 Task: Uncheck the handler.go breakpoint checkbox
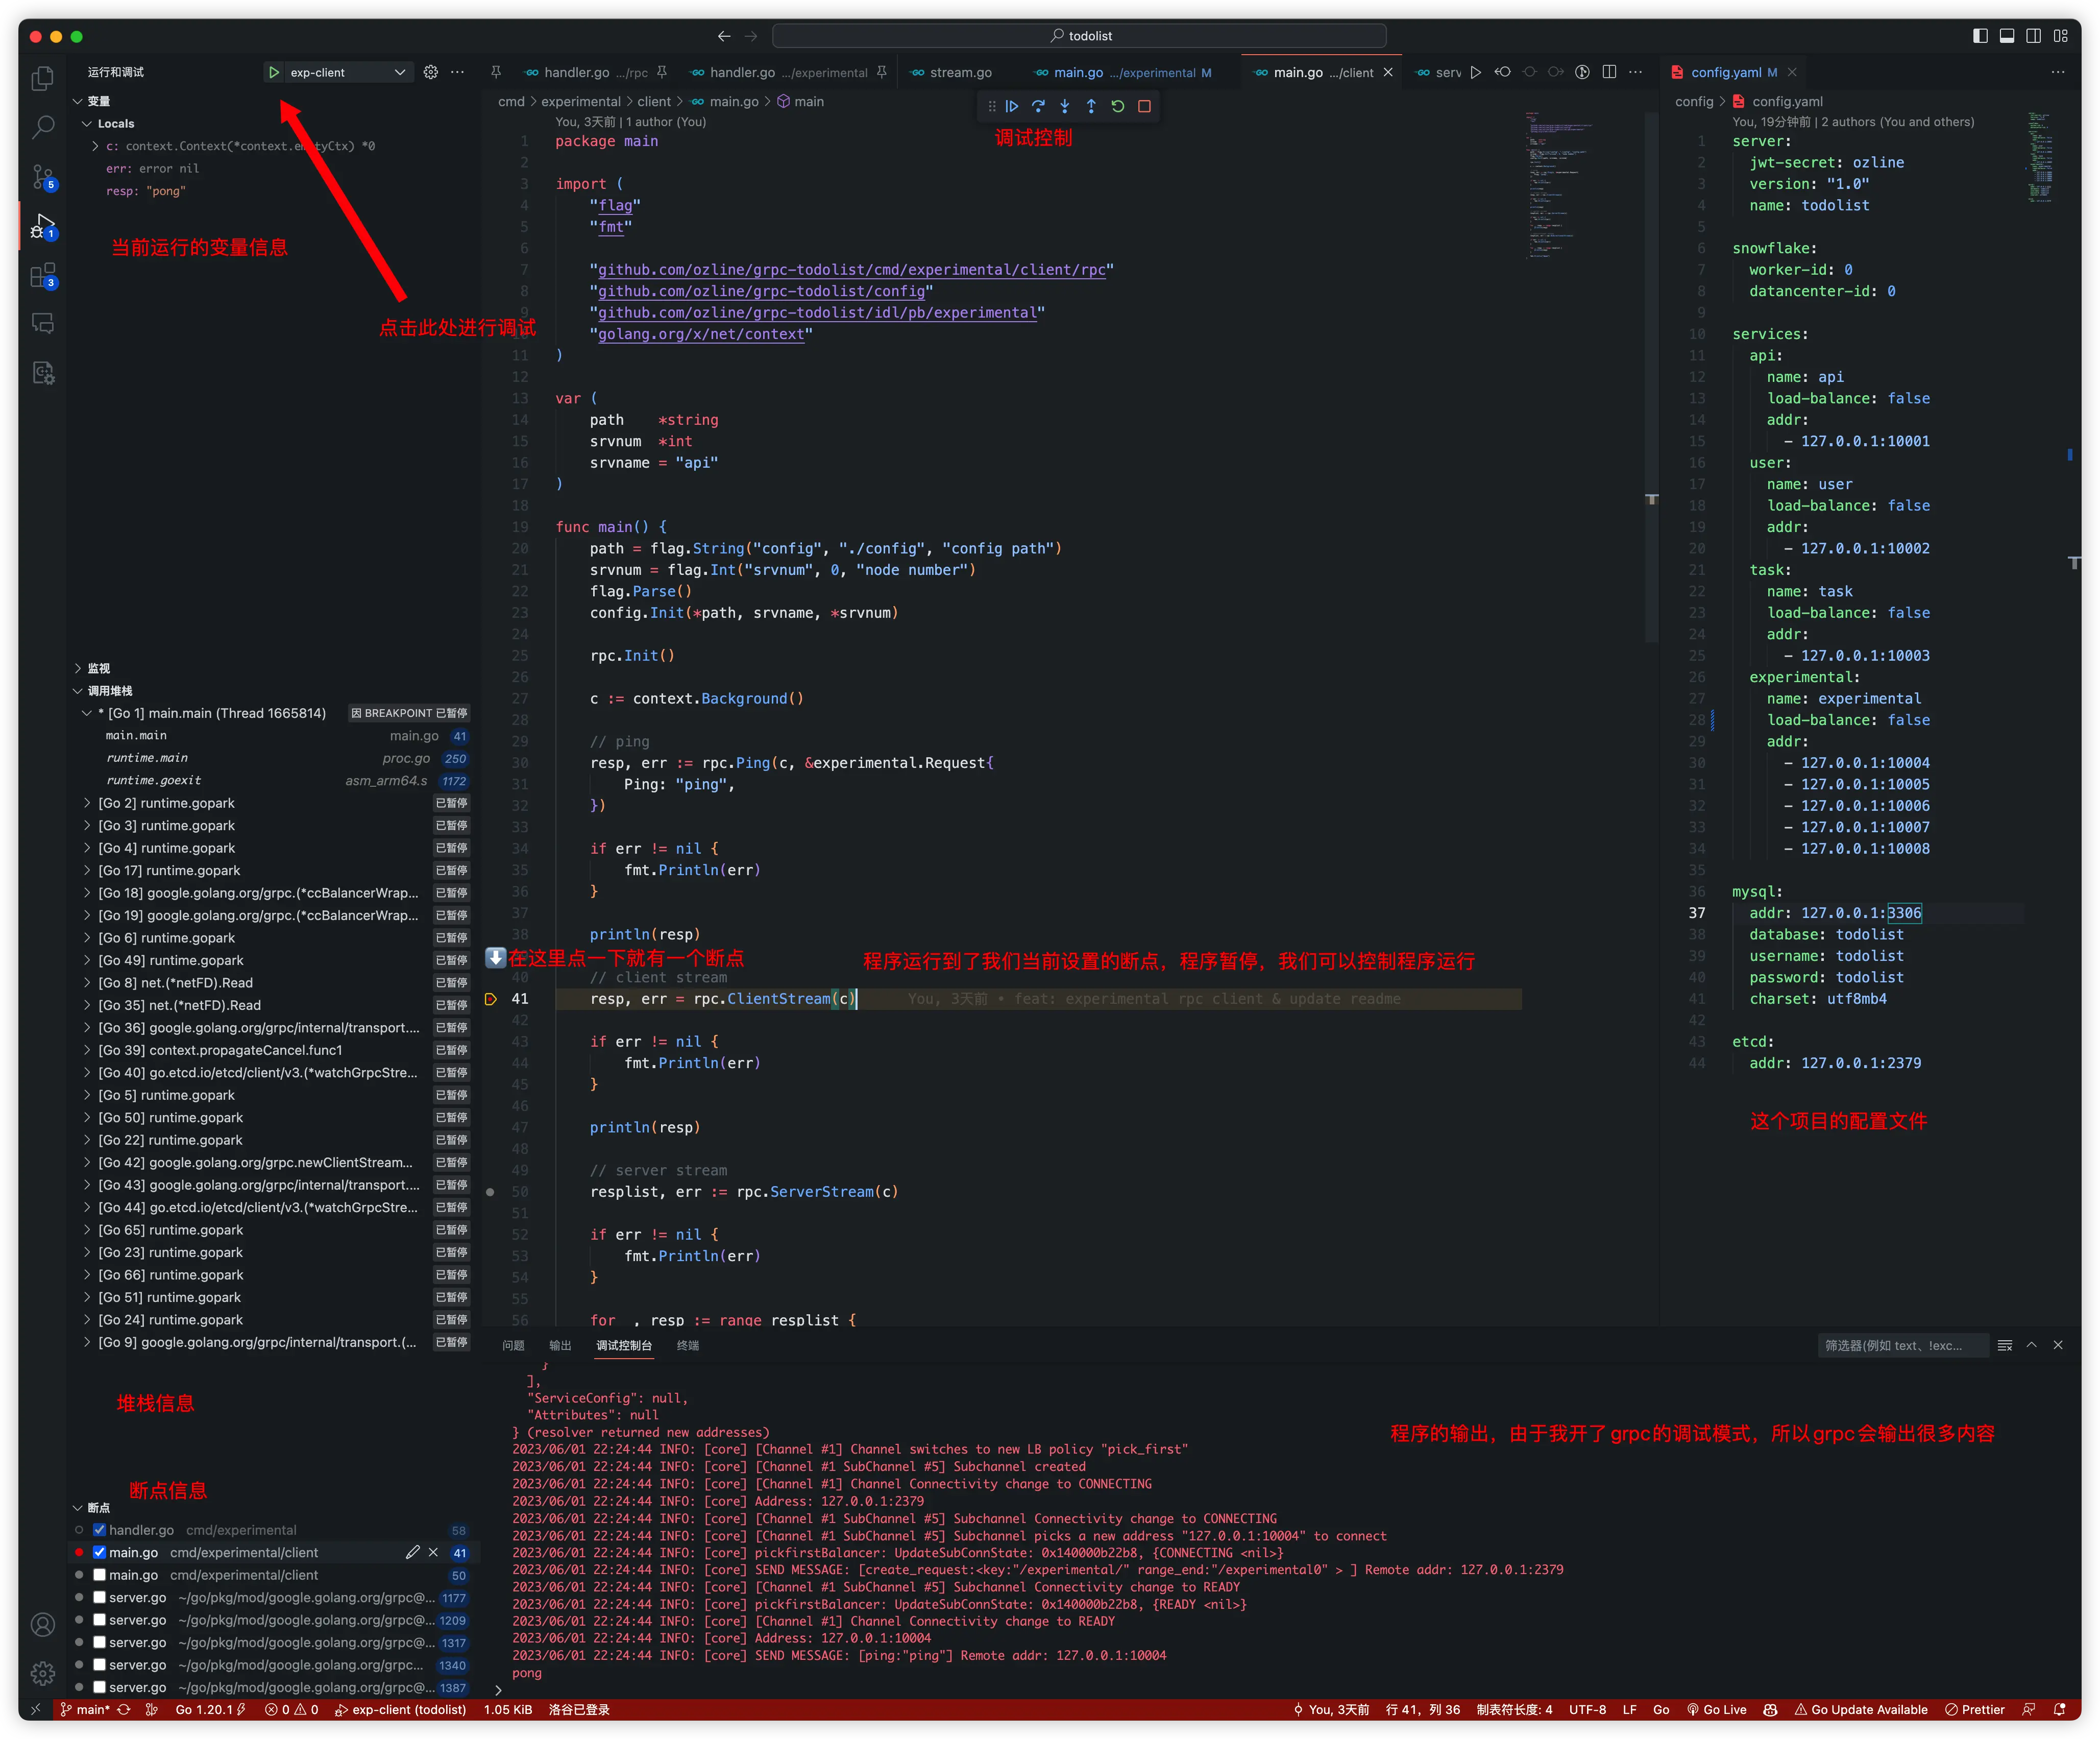tap(100, 1530)
